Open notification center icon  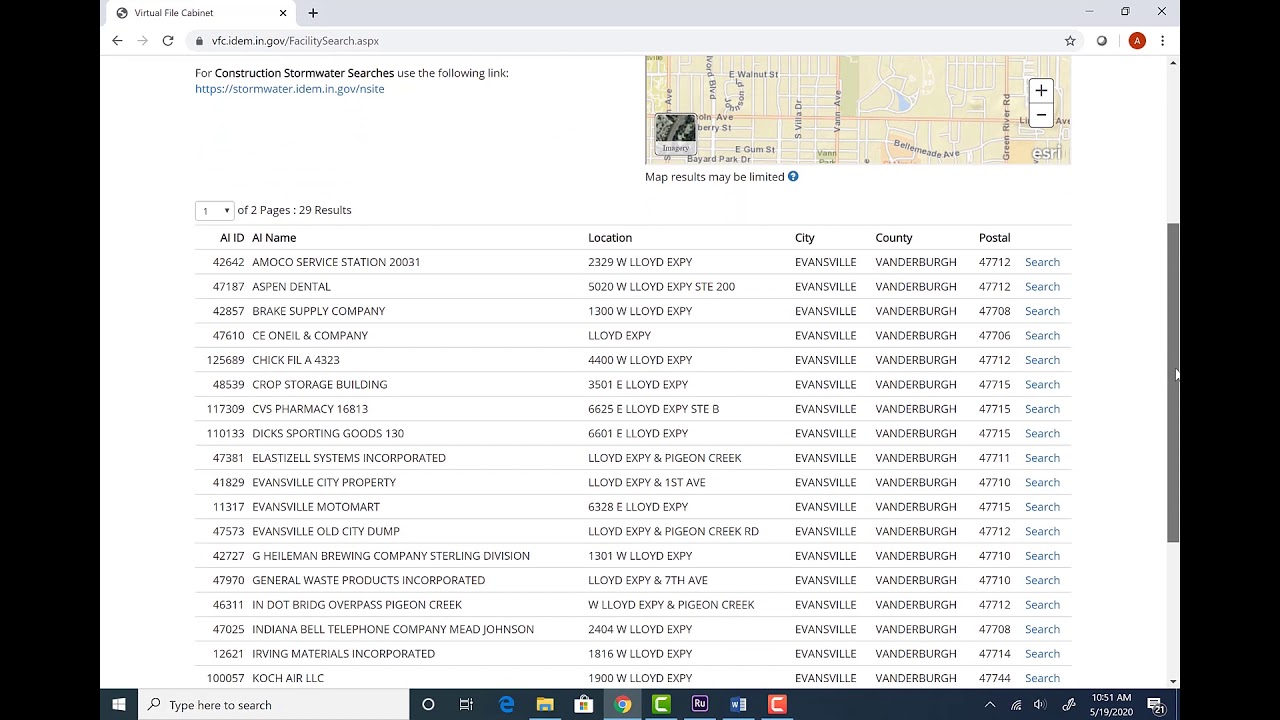click(1156, 705)
